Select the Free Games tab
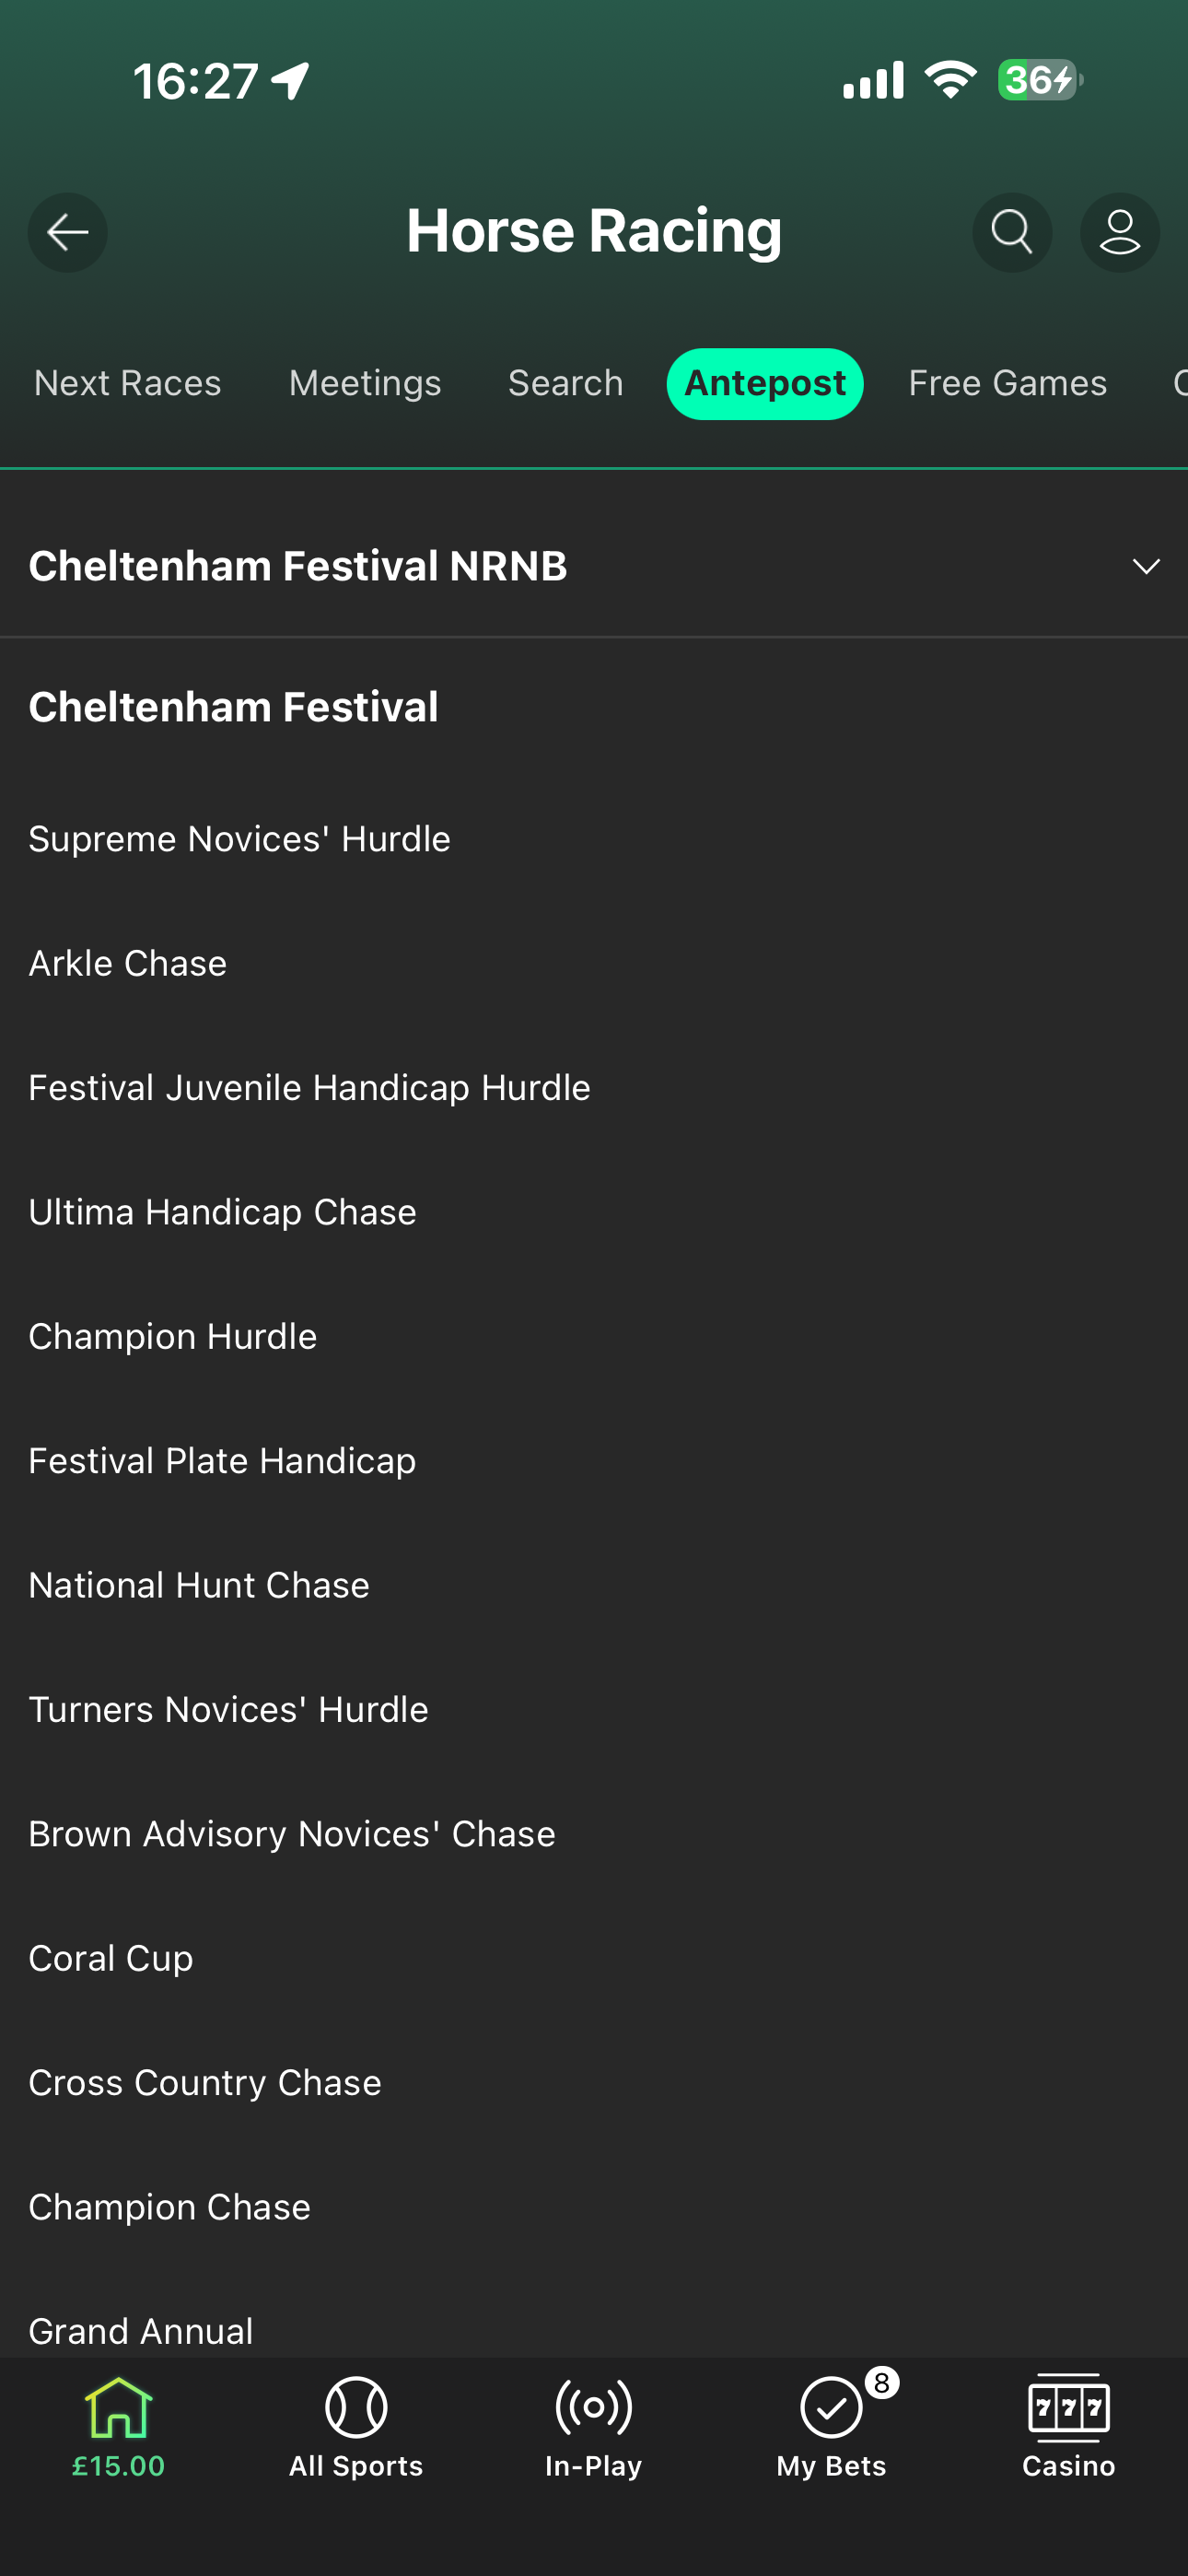1188x2576 pixels. [1007, 383]
